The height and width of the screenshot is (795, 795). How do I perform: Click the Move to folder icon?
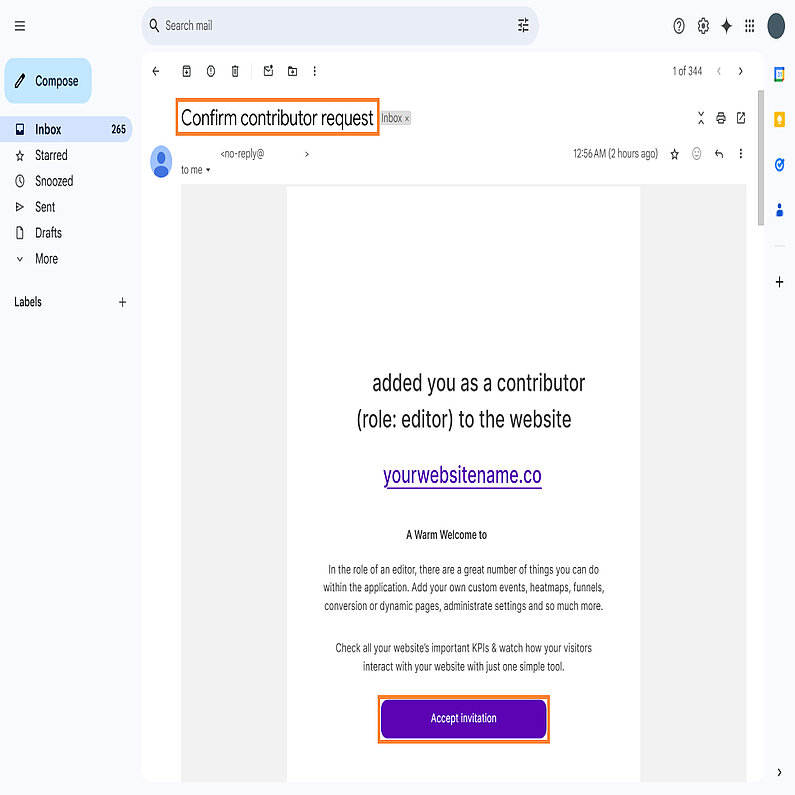pos(292,71)
